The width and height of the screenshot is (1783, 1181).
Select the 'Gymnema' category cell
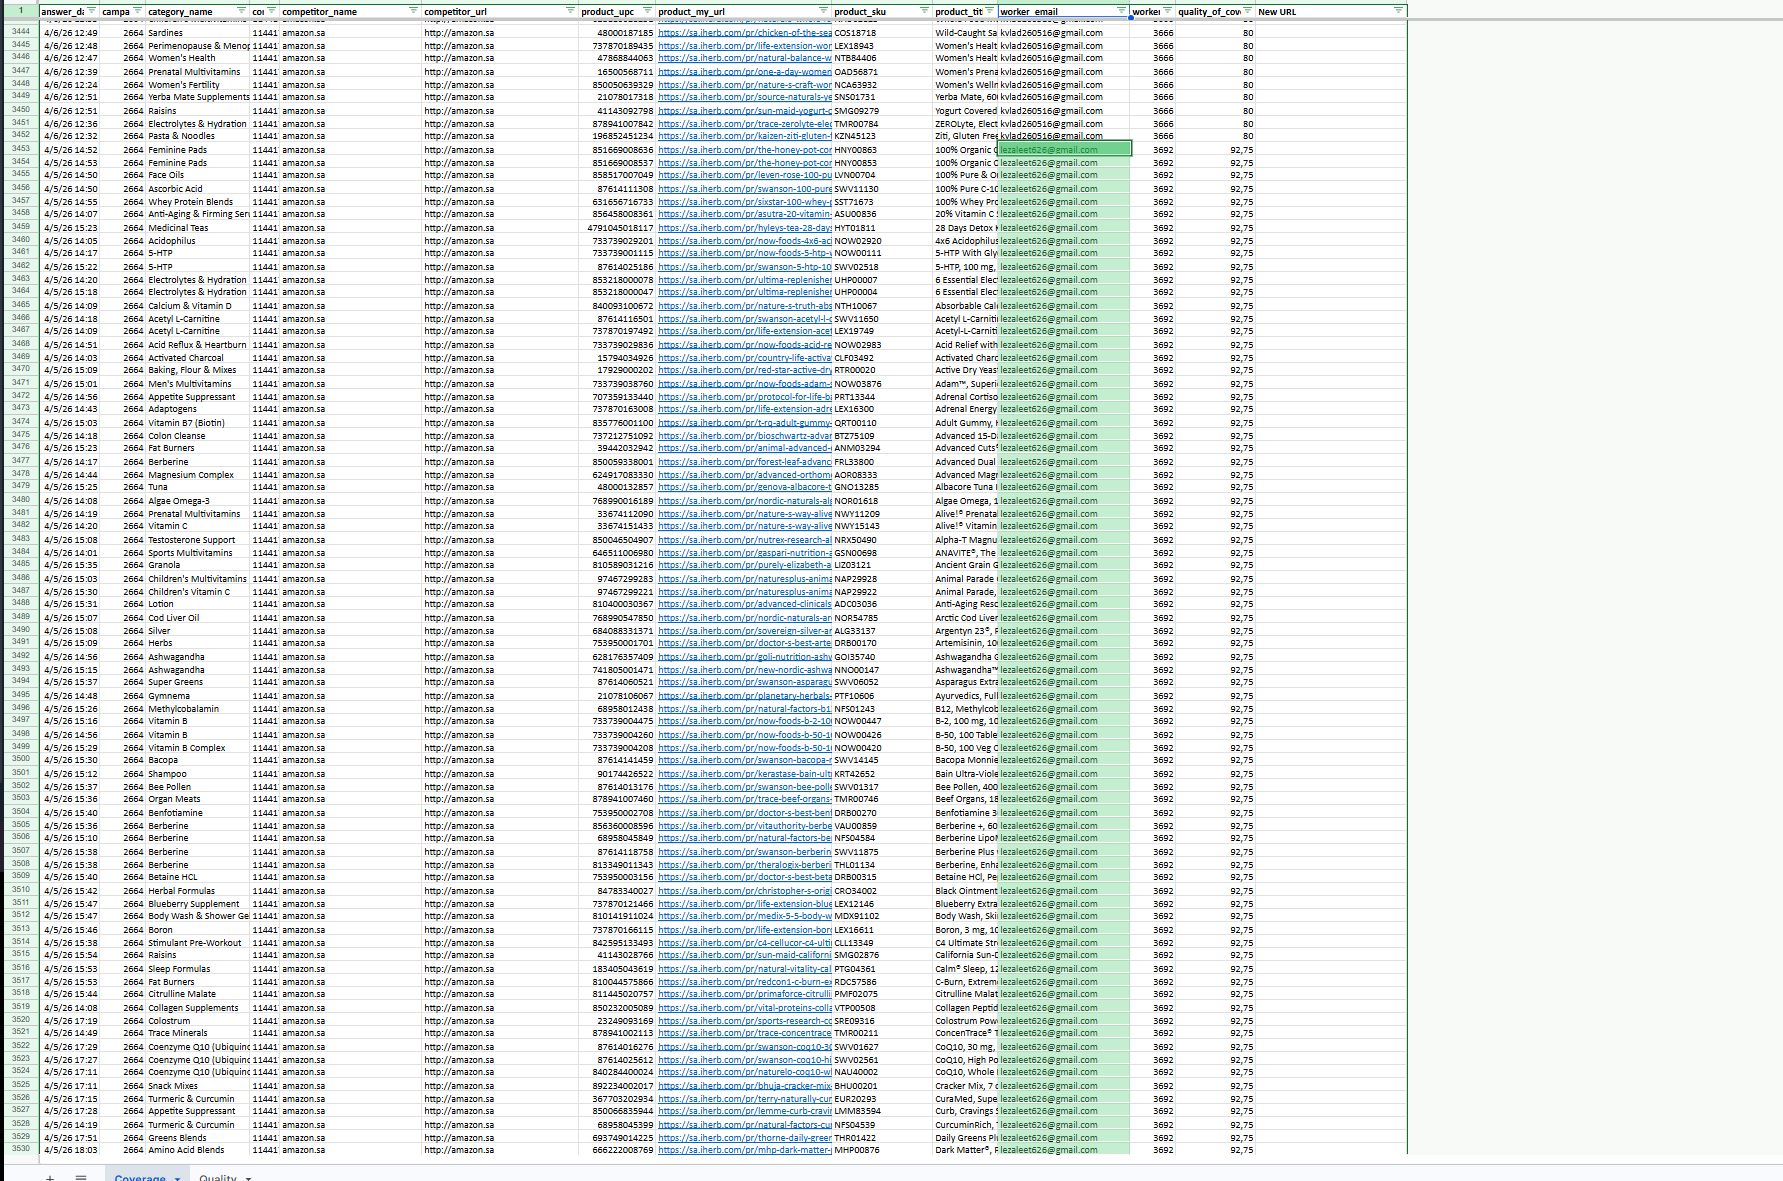pos(198,695)
